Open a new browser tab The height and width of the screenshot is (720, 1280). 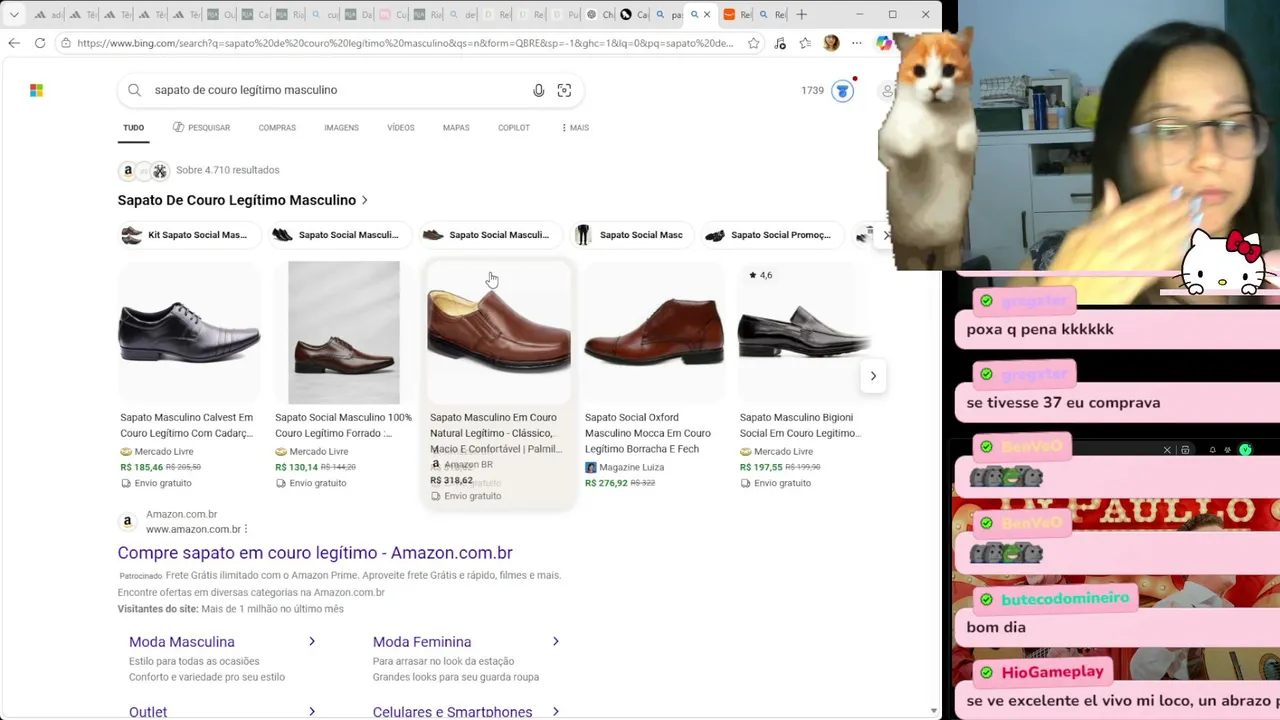click(801, 15)
